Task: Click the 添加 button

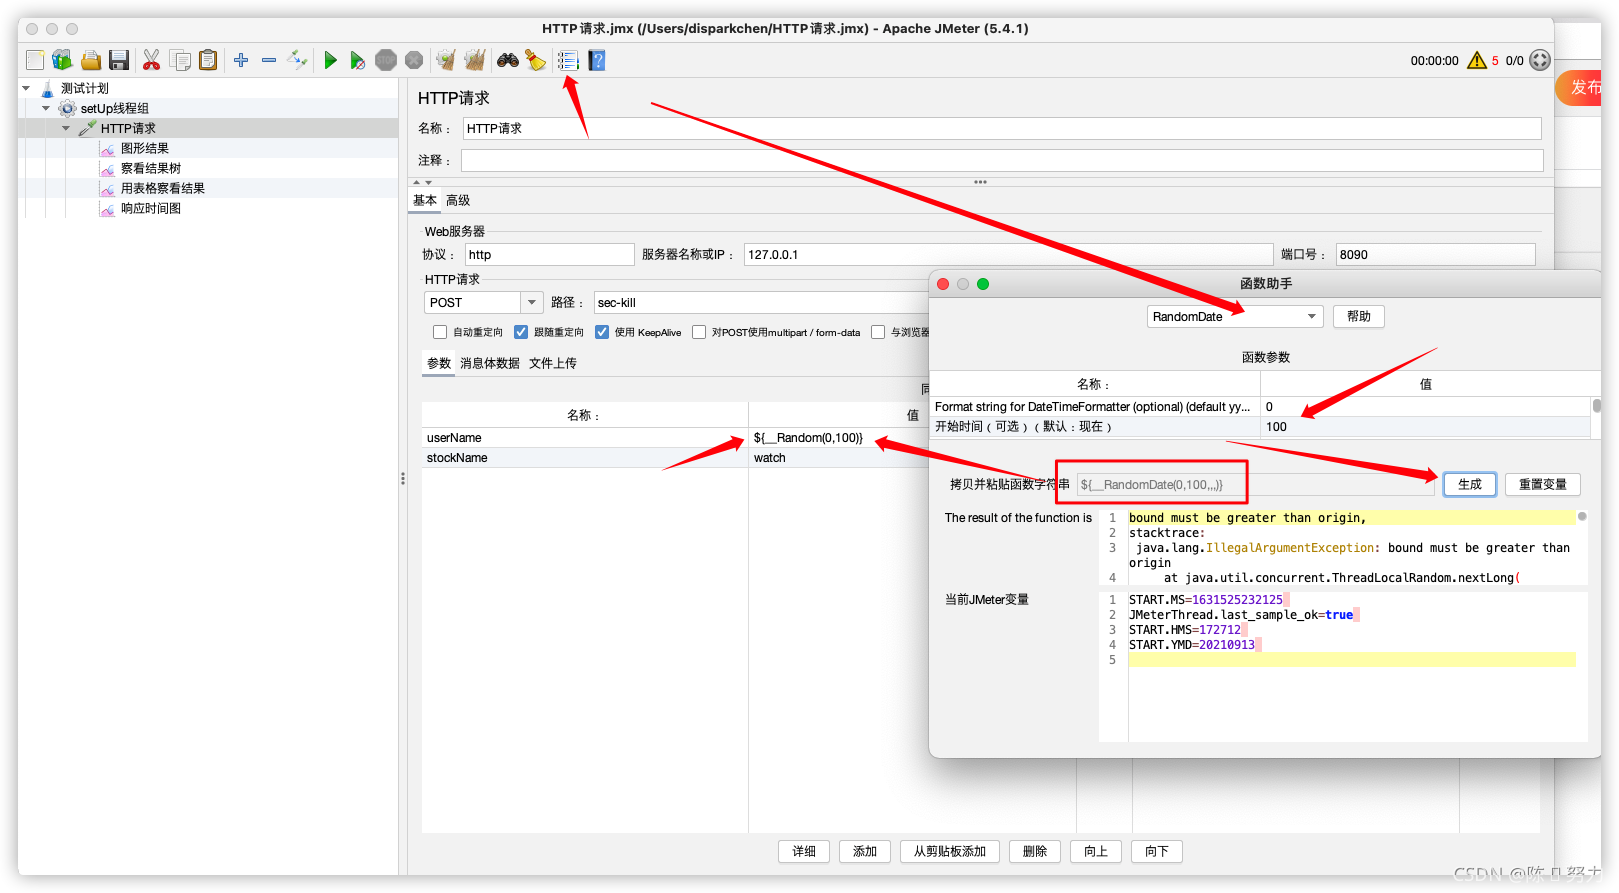Action: coord(865,851)
